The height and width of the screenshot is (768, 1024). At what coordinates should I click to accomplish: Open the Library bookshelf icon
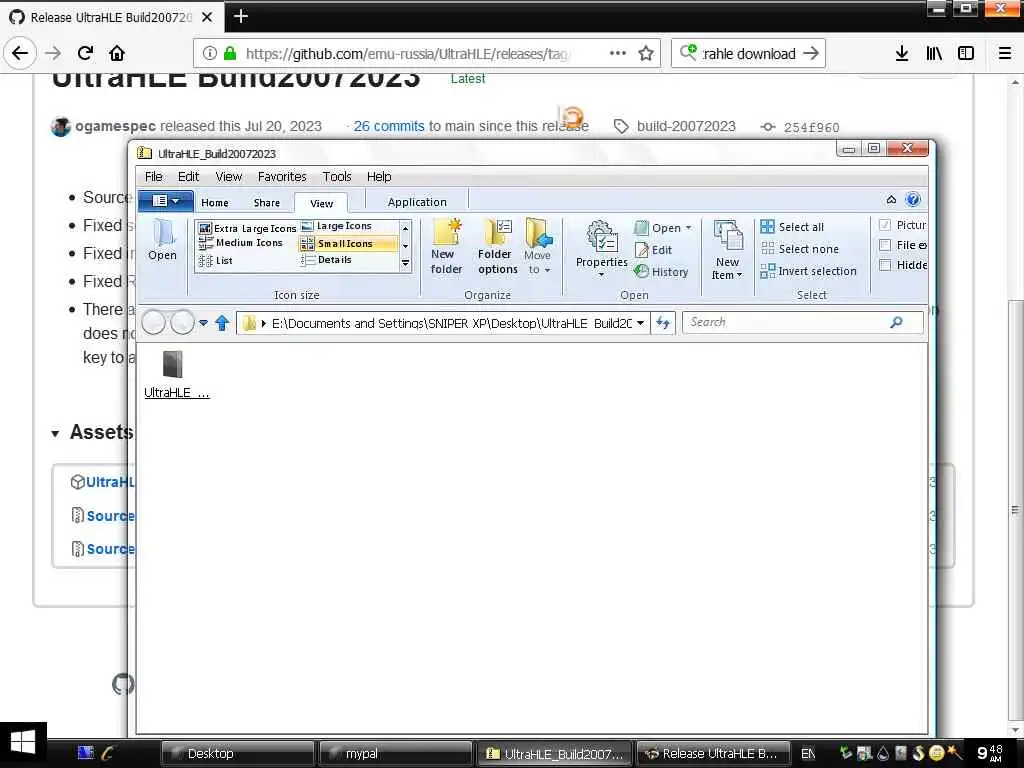click(x=934, y=54)
